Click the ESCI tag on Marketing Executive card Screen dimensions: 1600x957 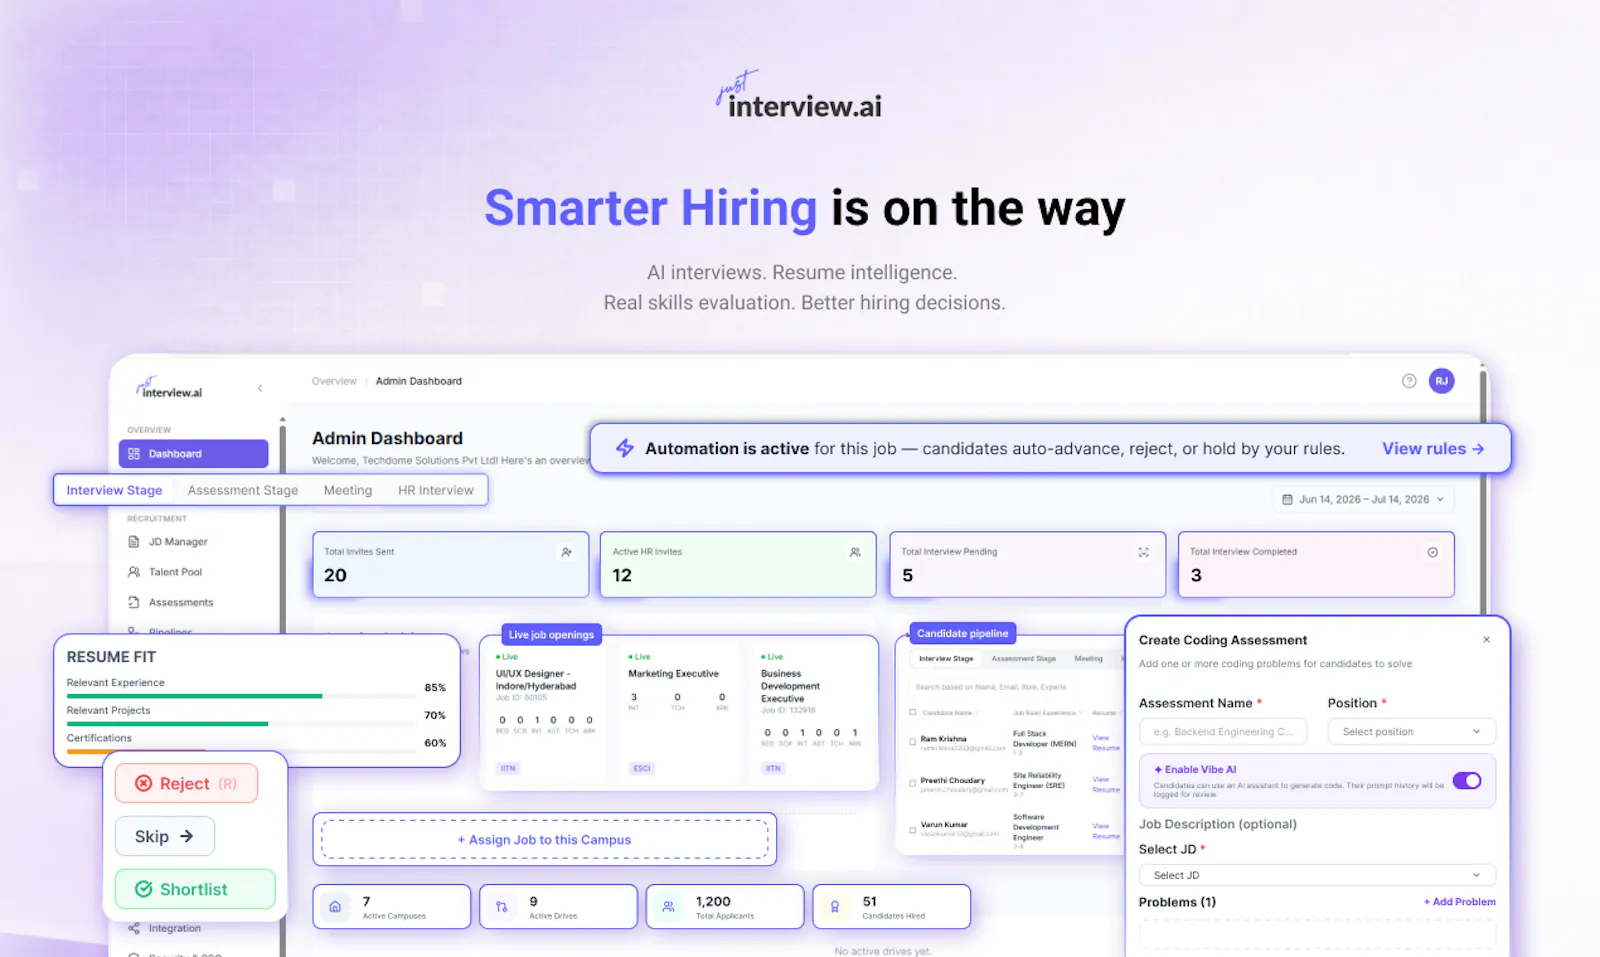[641, 768]
